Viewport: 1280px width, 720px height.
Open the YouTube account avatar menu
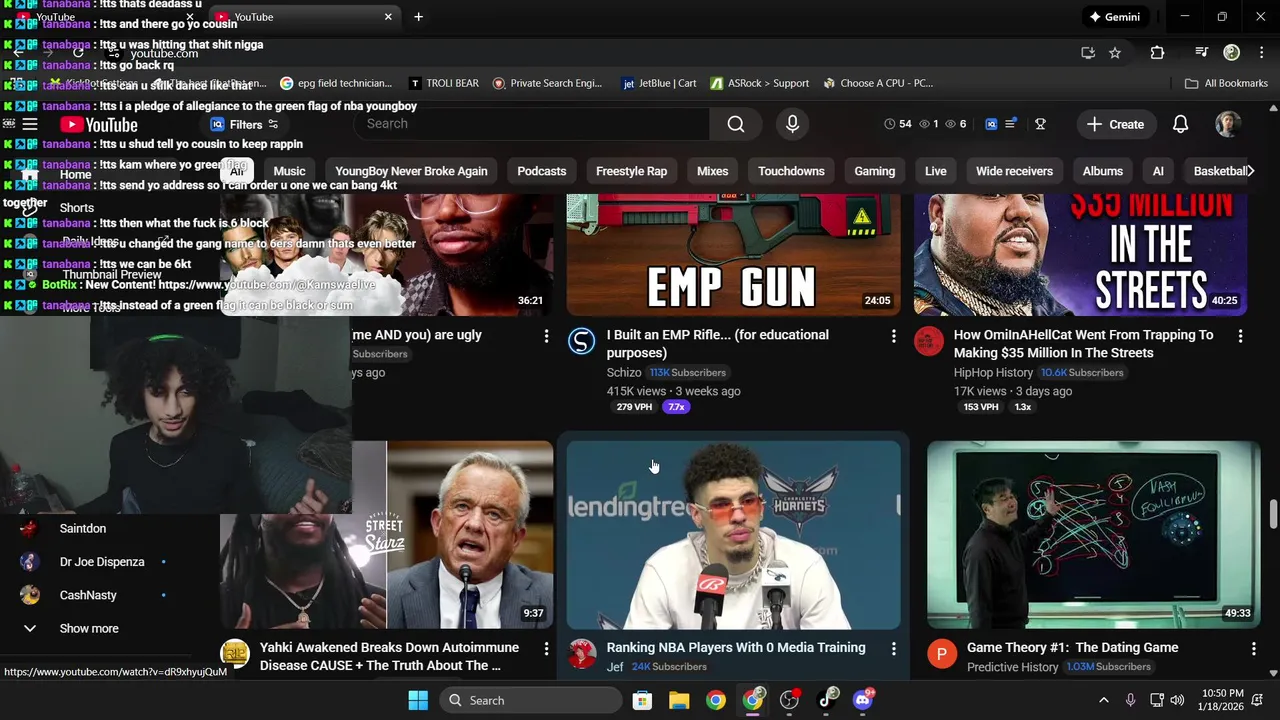[x=1228, y=124]
